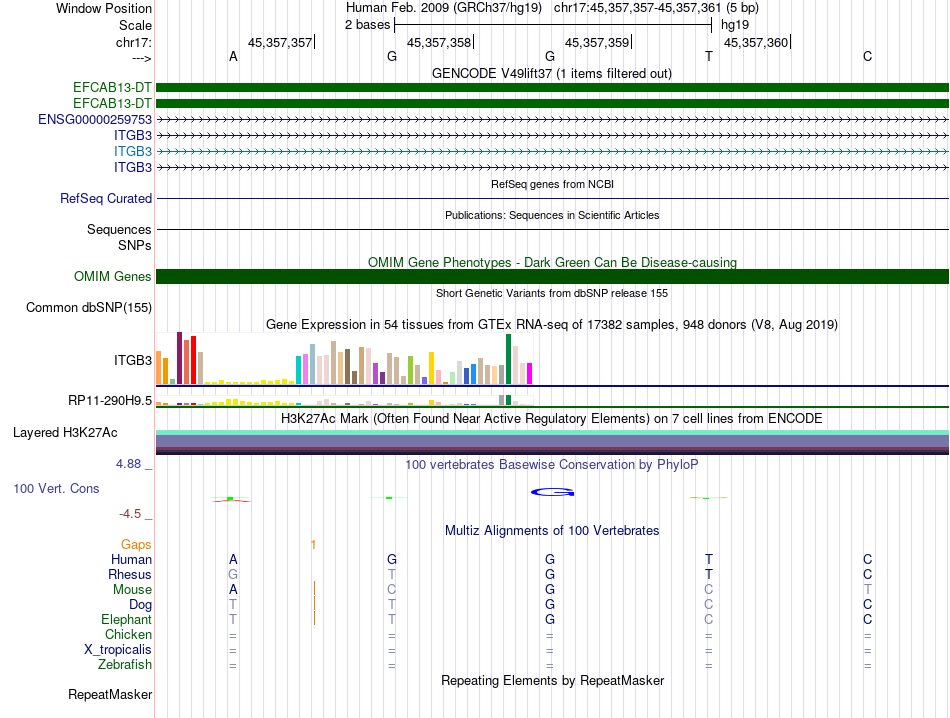The height and width of the screenshot is (718, 950).
Task: Click the orange Gaps marker '1'
Action: point(313,545)
